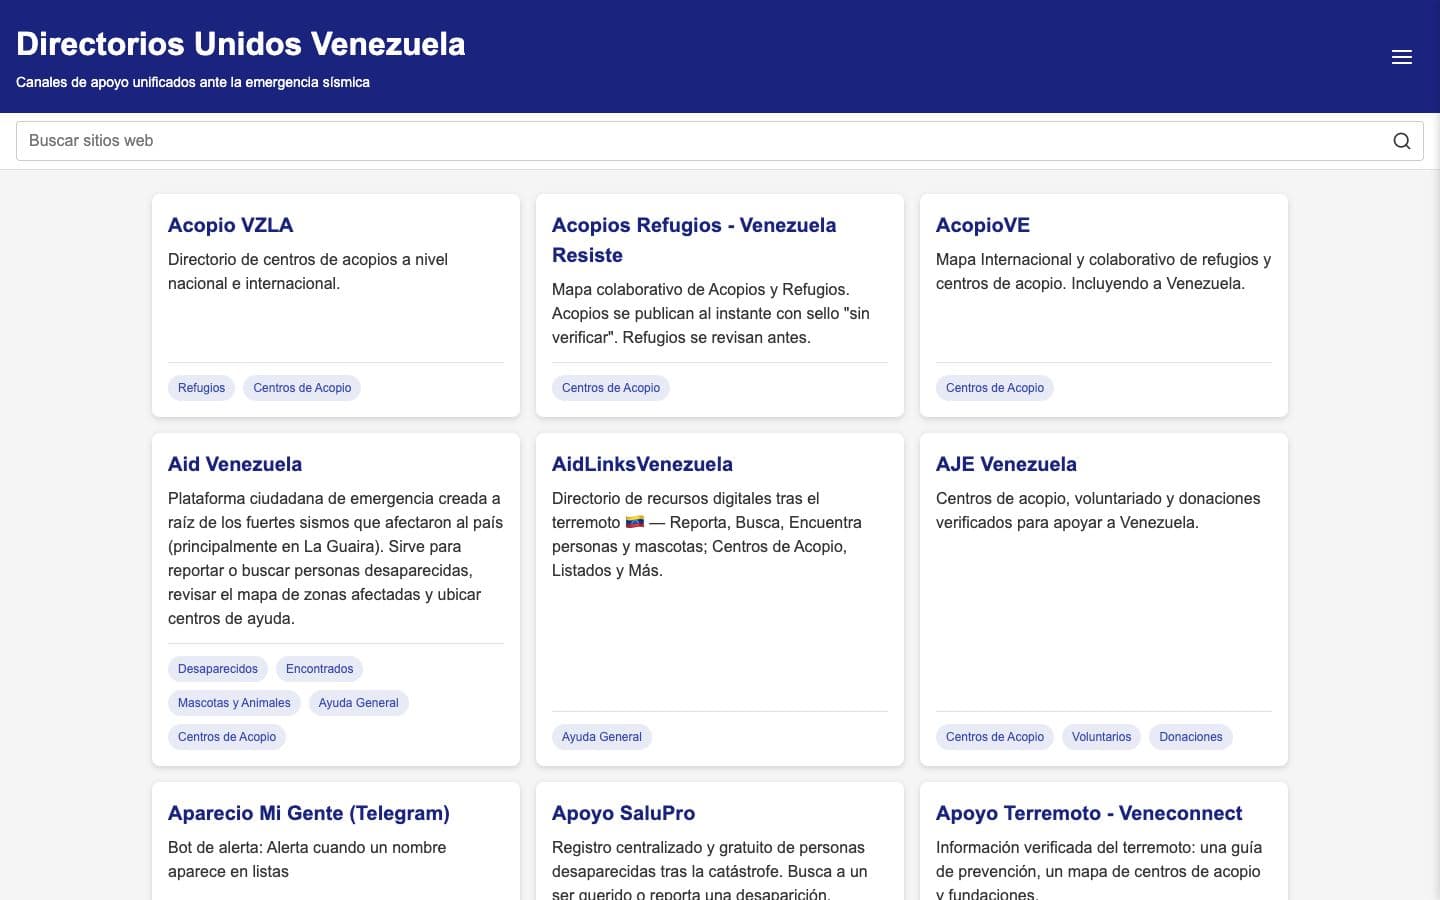Open the AcopioVE card title
1440x900 pixels.
click(x=983, y=225)
